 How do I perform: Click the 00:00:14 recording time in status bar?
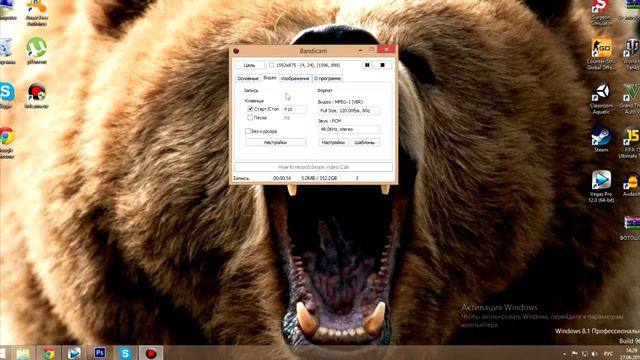[x=282, y=178]
